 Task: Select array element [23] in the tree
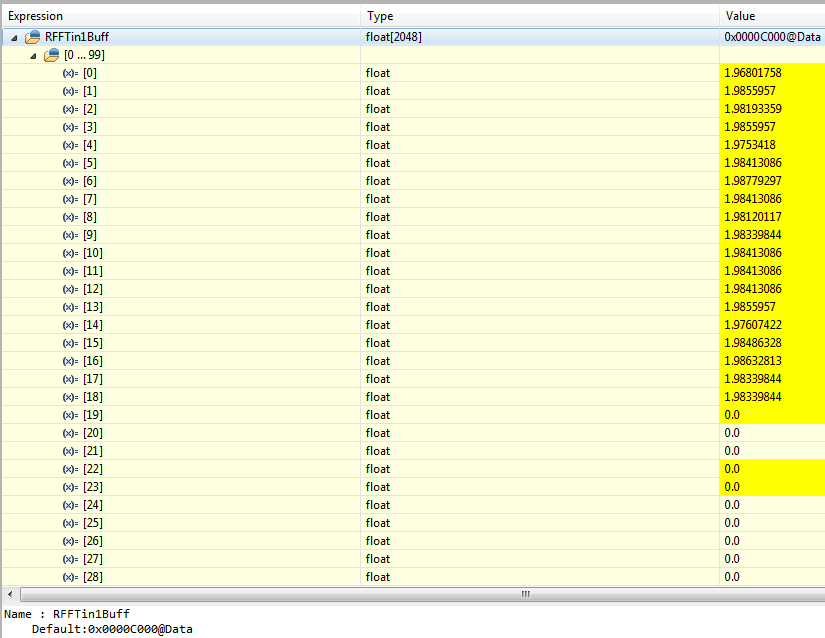click(93, 487)
